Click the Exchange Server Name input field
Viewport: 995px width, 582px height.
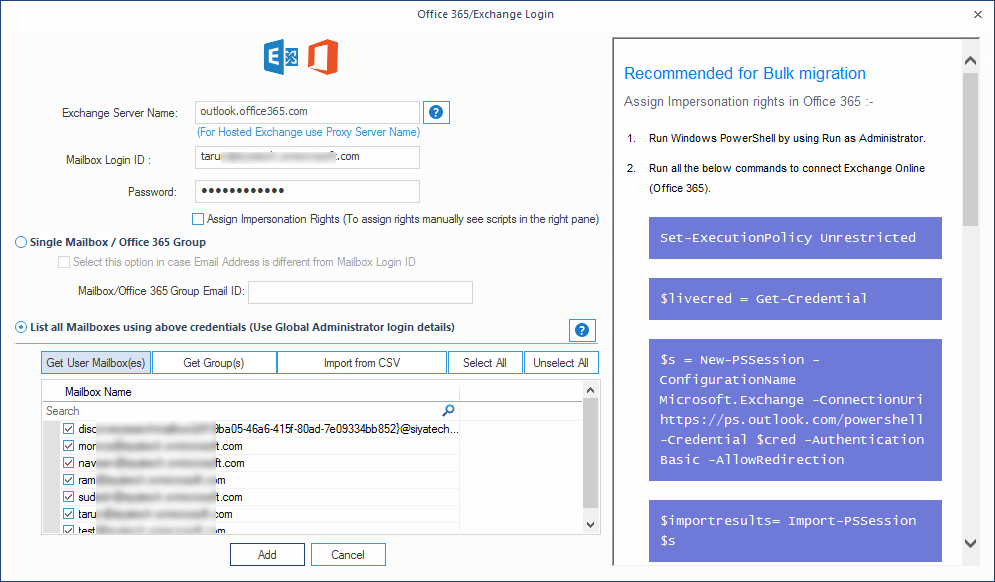pos(306,112)
